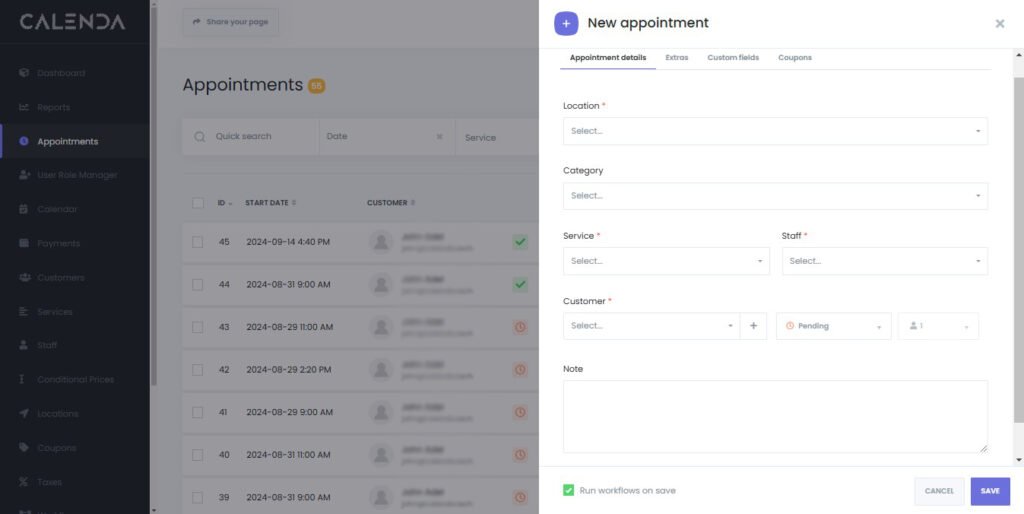Click the Save button
1024x514 pixels.
990,491
